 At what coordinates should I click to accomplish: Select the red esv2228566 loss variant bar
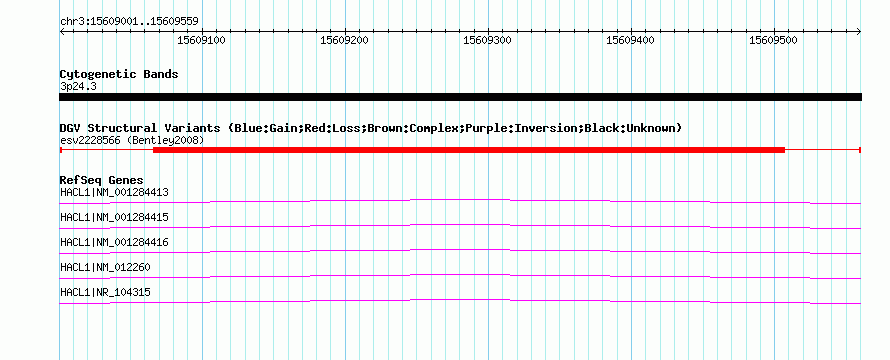[460, 150]
